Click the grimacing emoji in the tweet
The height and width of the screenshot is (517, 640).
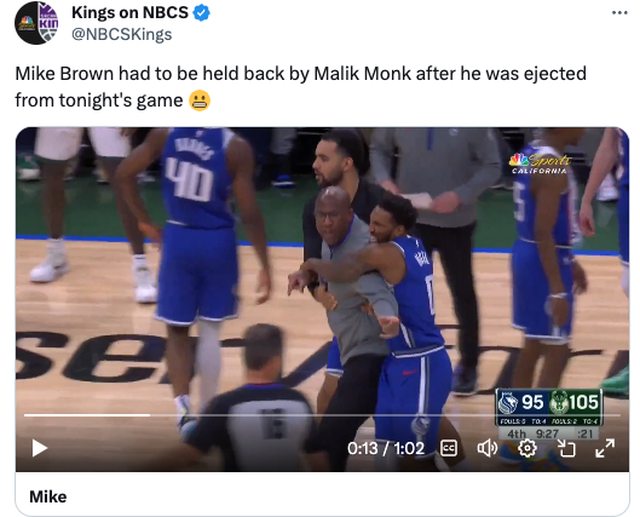pyautogui.click(x=199, y=100)
